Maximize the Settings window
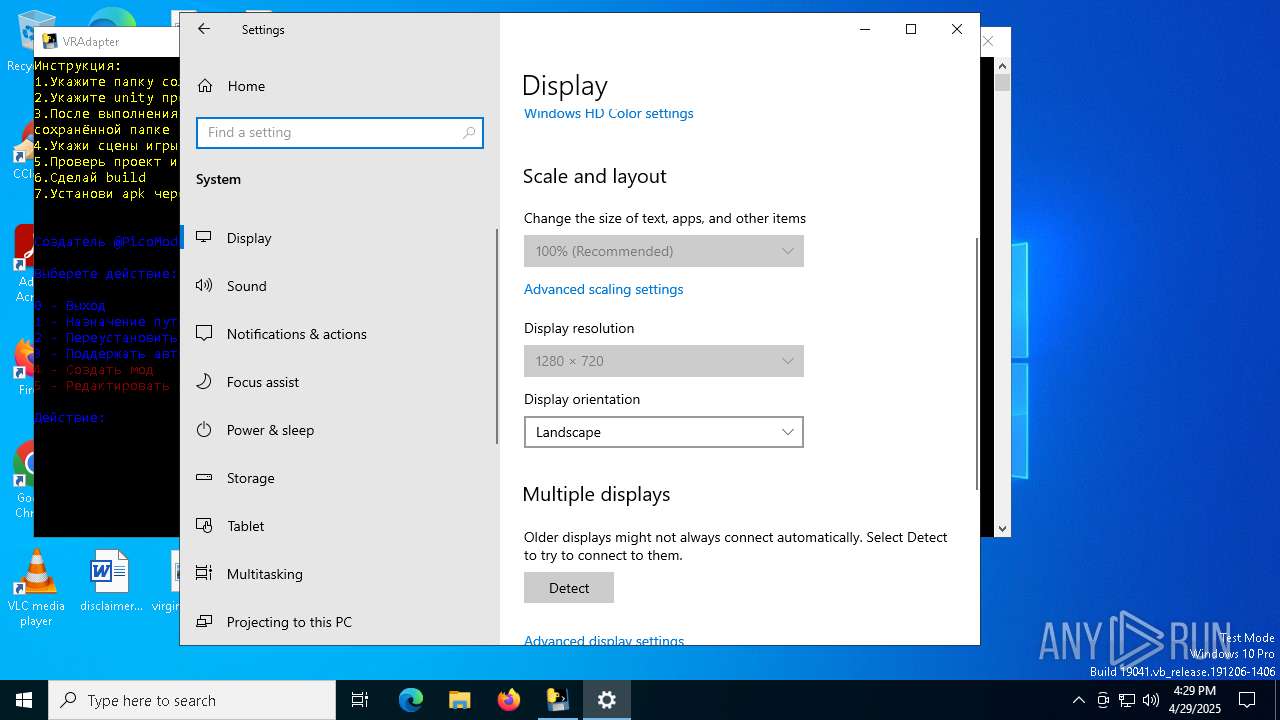 point(911,29)
